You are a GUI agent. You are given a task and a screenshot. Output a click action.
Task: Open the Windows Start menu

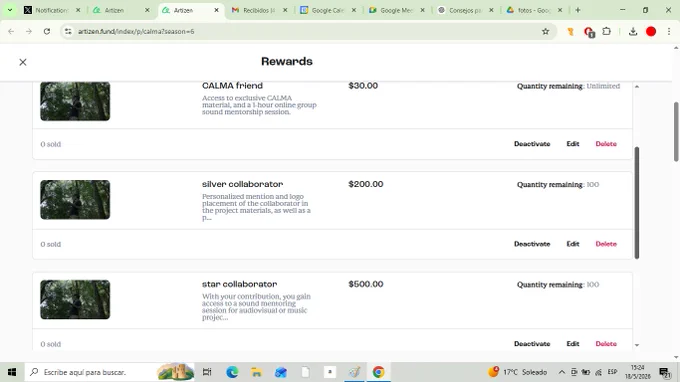tap(12, 372)
